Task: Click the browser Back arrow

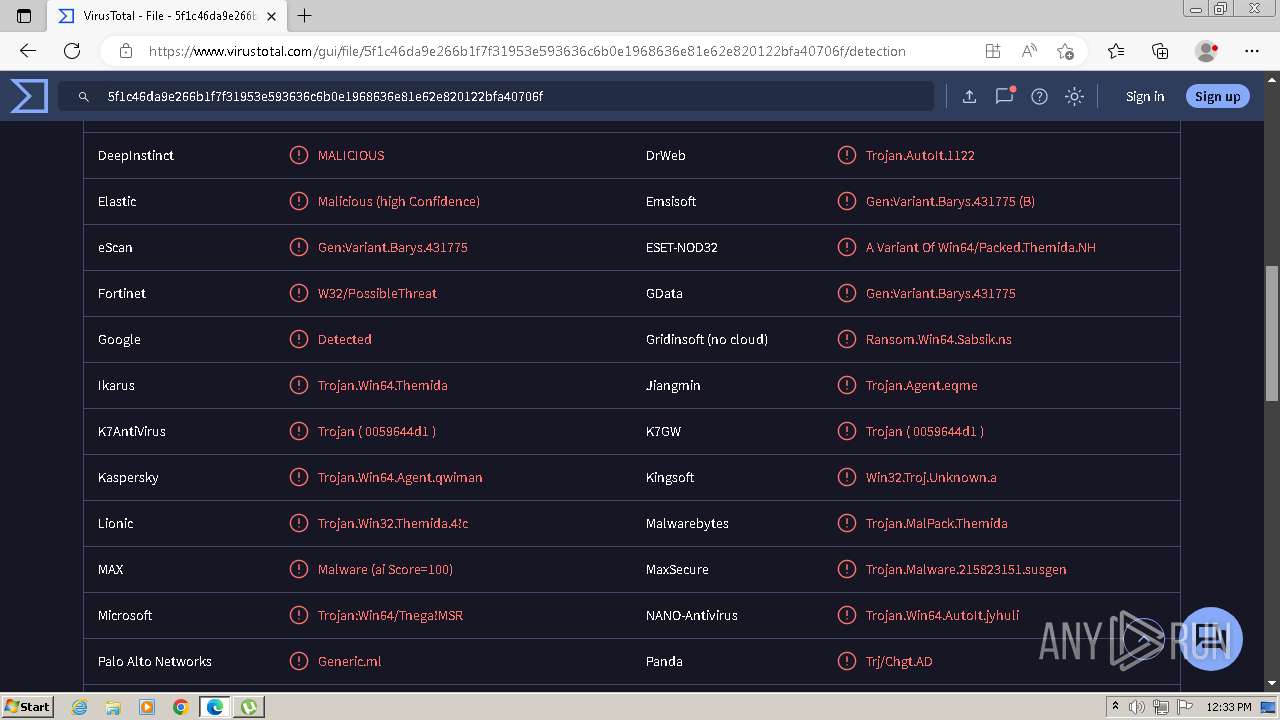Action: pos(28,51)
